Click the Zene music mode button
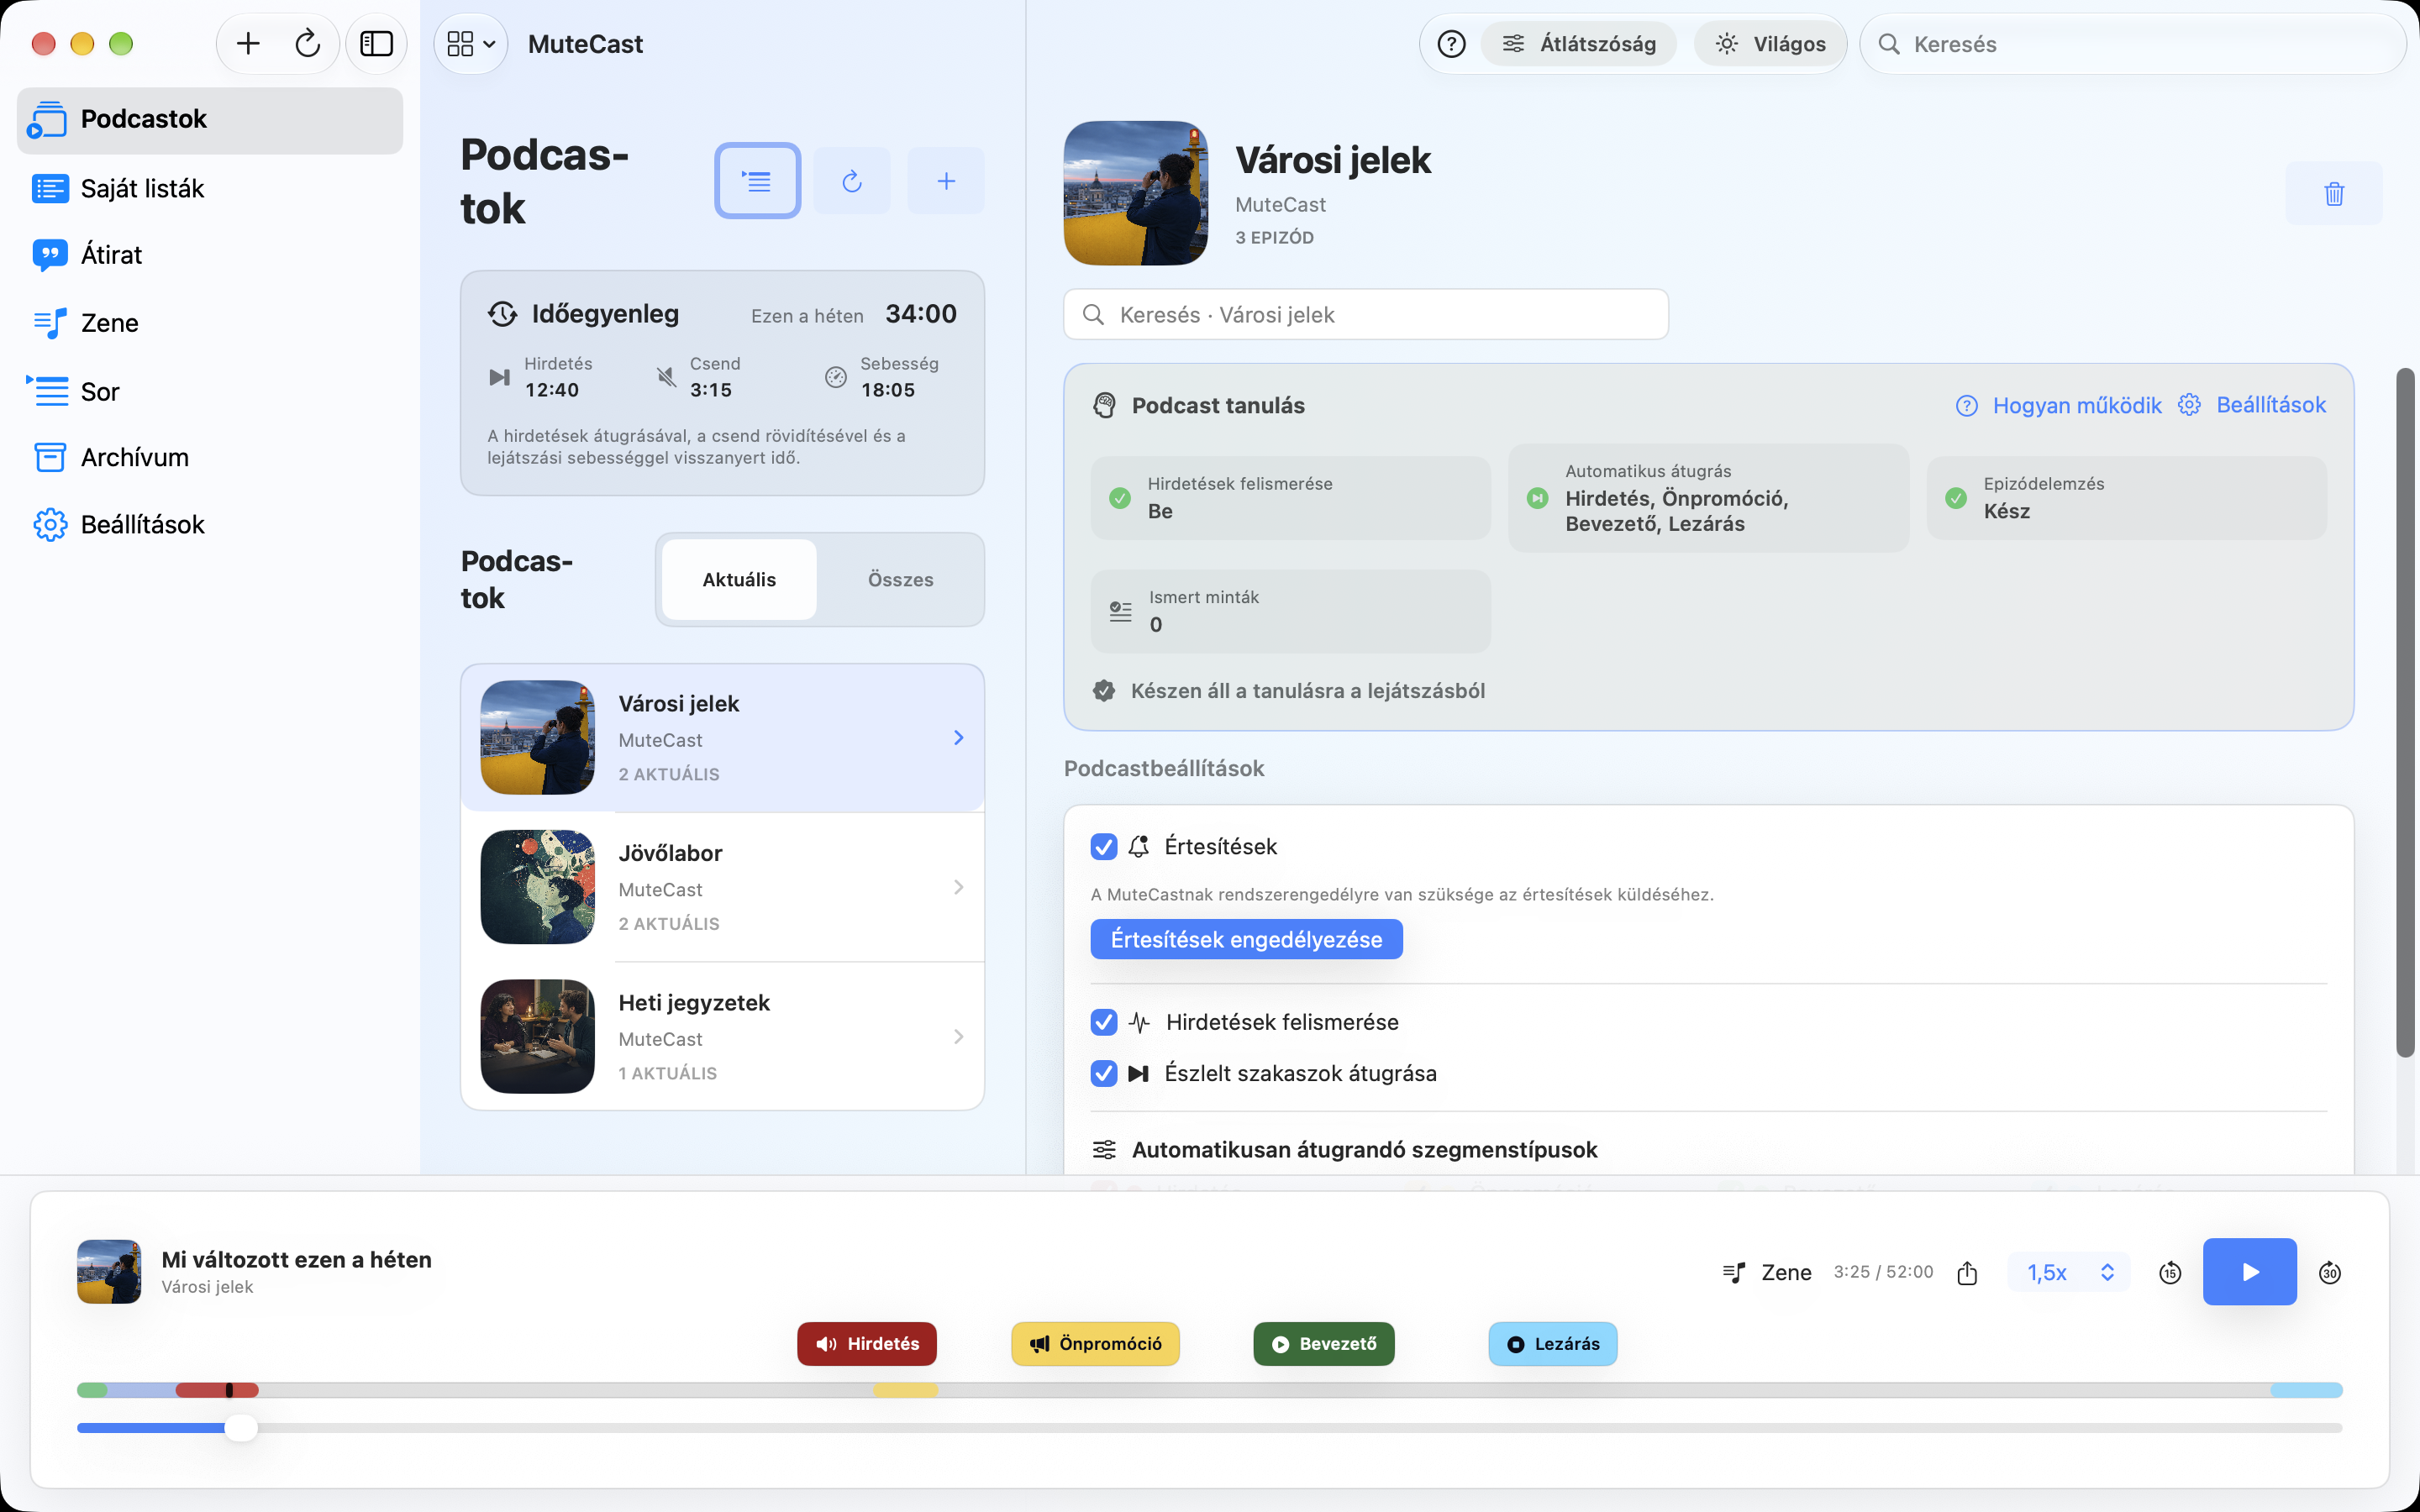This screenshot has width=2420, height=1512. 1767,1272
